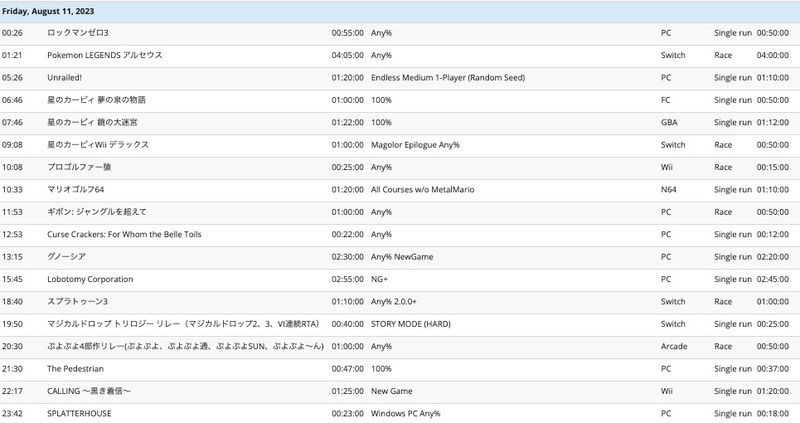Select the 15:45 start time
800x423 pixels.
click(x=12, y=279)
